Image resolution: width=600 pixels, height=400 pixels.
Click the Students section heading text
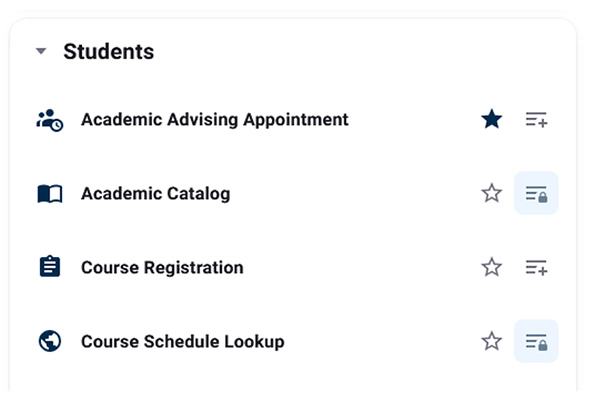click(108, 51)
